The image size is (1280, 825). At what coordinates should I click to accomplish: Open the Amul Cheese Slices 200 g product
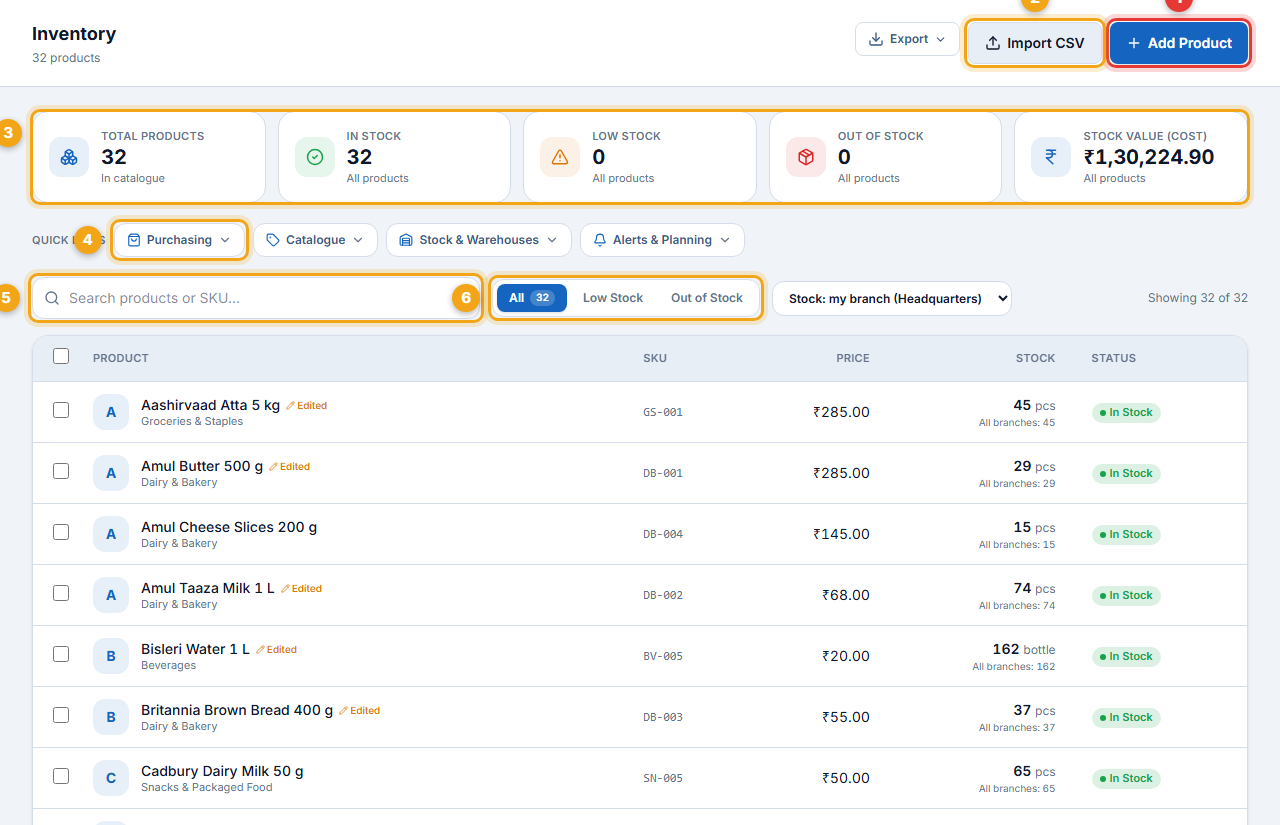point(229,527)
